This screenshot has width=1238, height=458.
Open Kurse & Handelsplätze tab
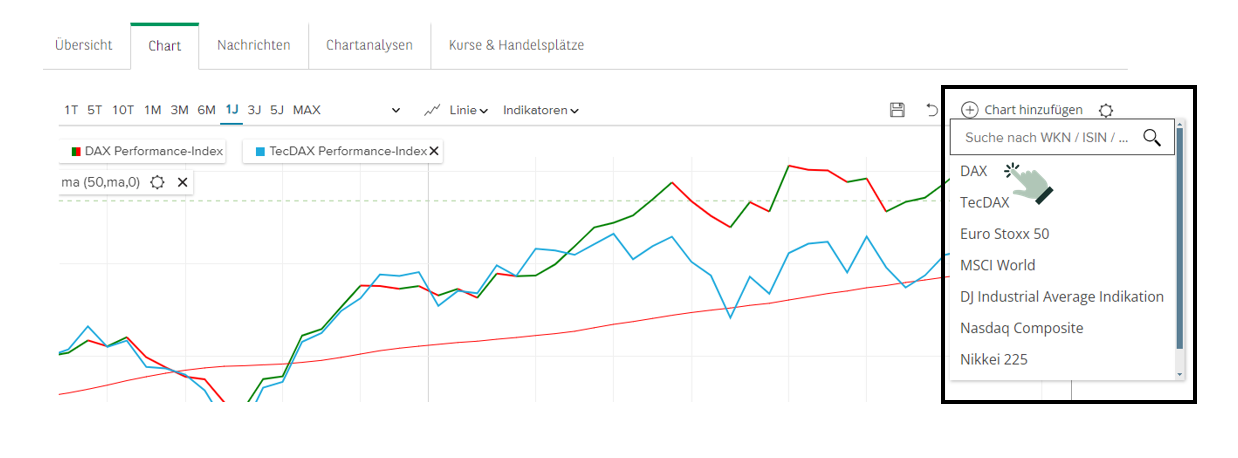pos(516,45)
